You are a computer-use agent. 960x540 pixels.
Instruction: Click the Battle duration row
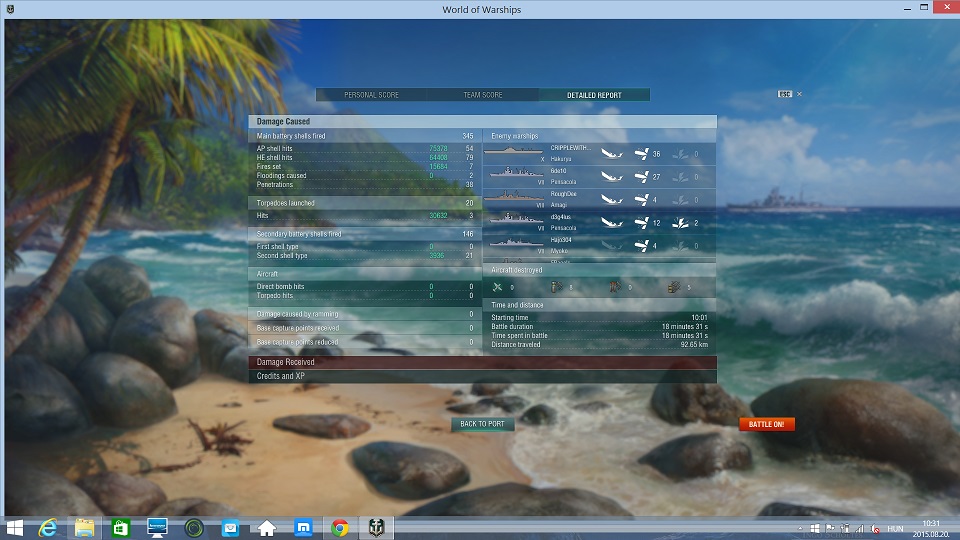tap(599, 326)
